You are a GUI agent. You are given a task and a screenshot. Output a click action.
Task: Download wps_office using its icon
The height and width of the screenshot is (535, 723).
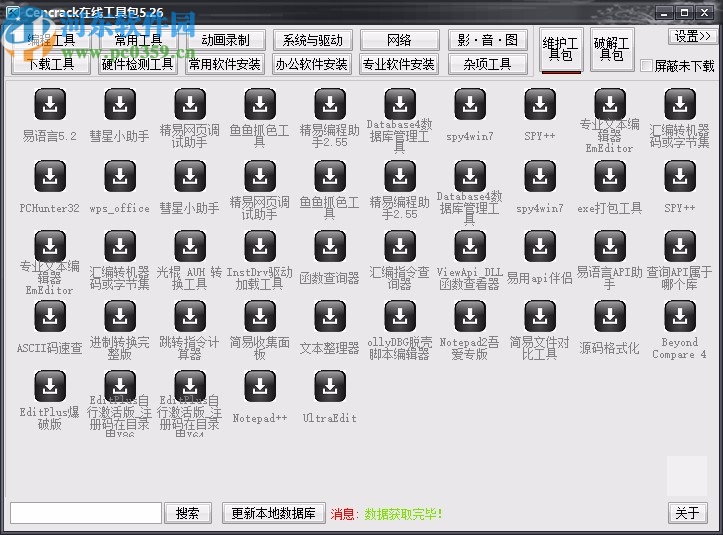click(x=120, y=176)
